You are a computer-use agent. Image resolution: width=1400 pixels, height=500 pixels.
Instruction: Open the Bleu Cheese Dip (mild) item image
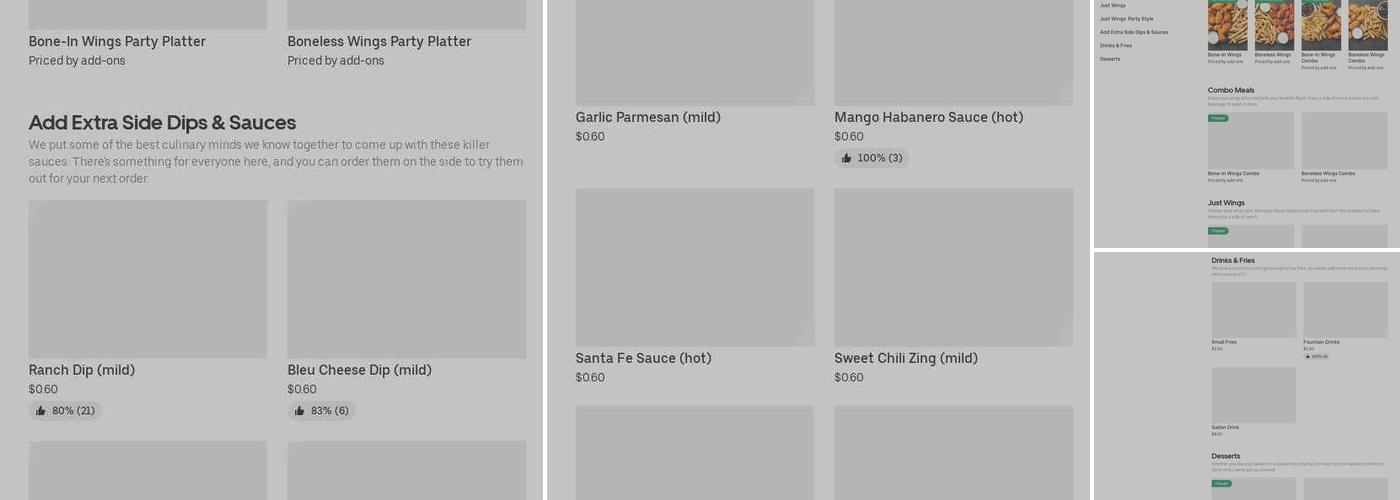point(407,279)
